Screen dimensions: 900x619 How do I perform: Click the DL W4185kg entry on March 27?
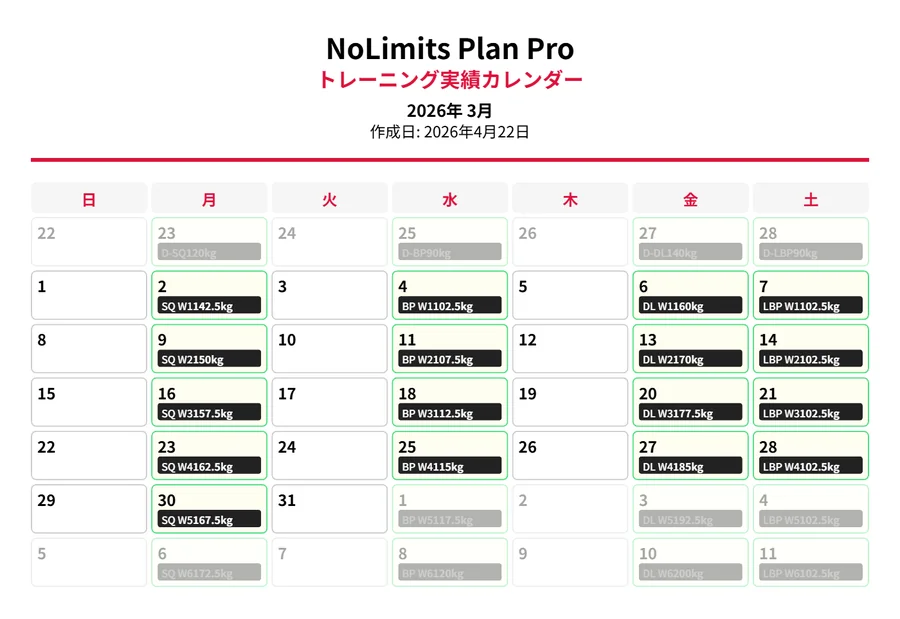[x=690, y=466]
